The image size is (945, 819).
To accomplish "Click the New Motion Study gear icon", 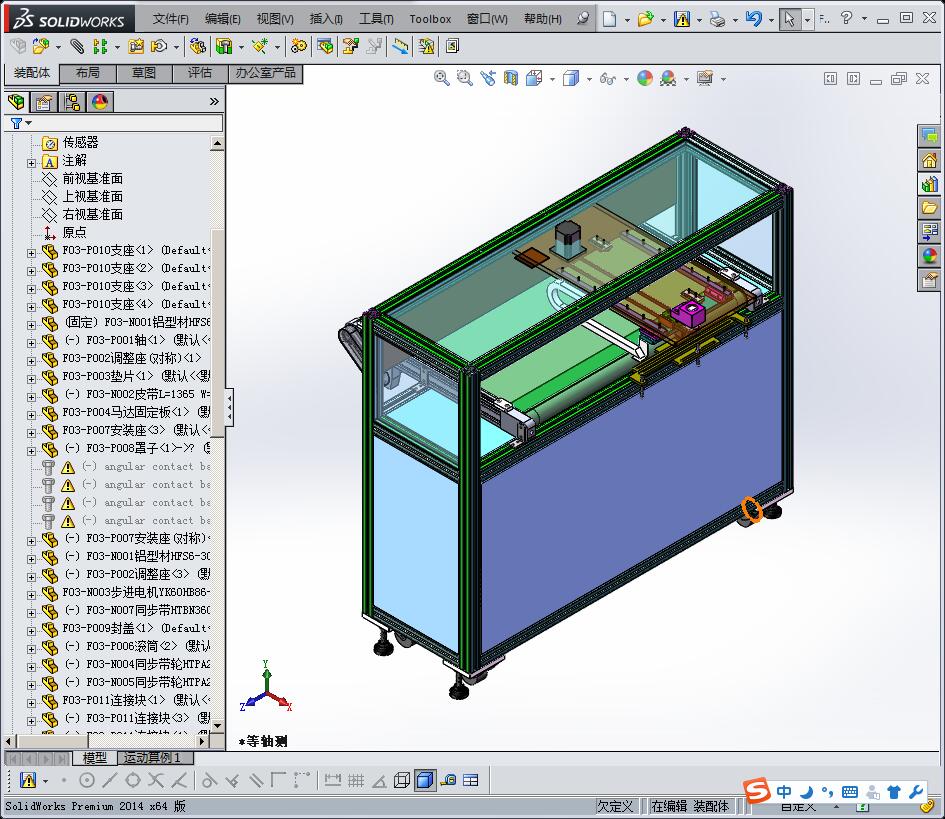I will click(x=298, y=46).
